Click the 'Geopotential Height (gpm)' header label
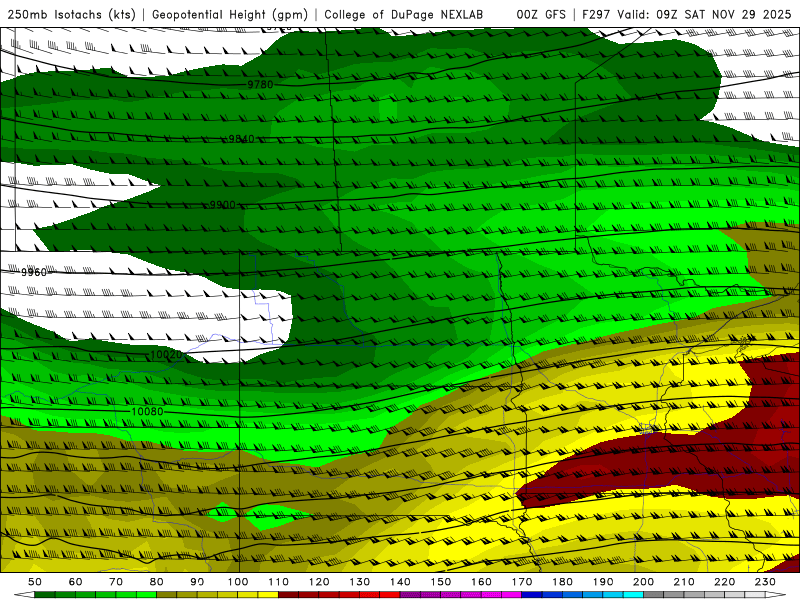The image size is (800, 600). (230, 14)
